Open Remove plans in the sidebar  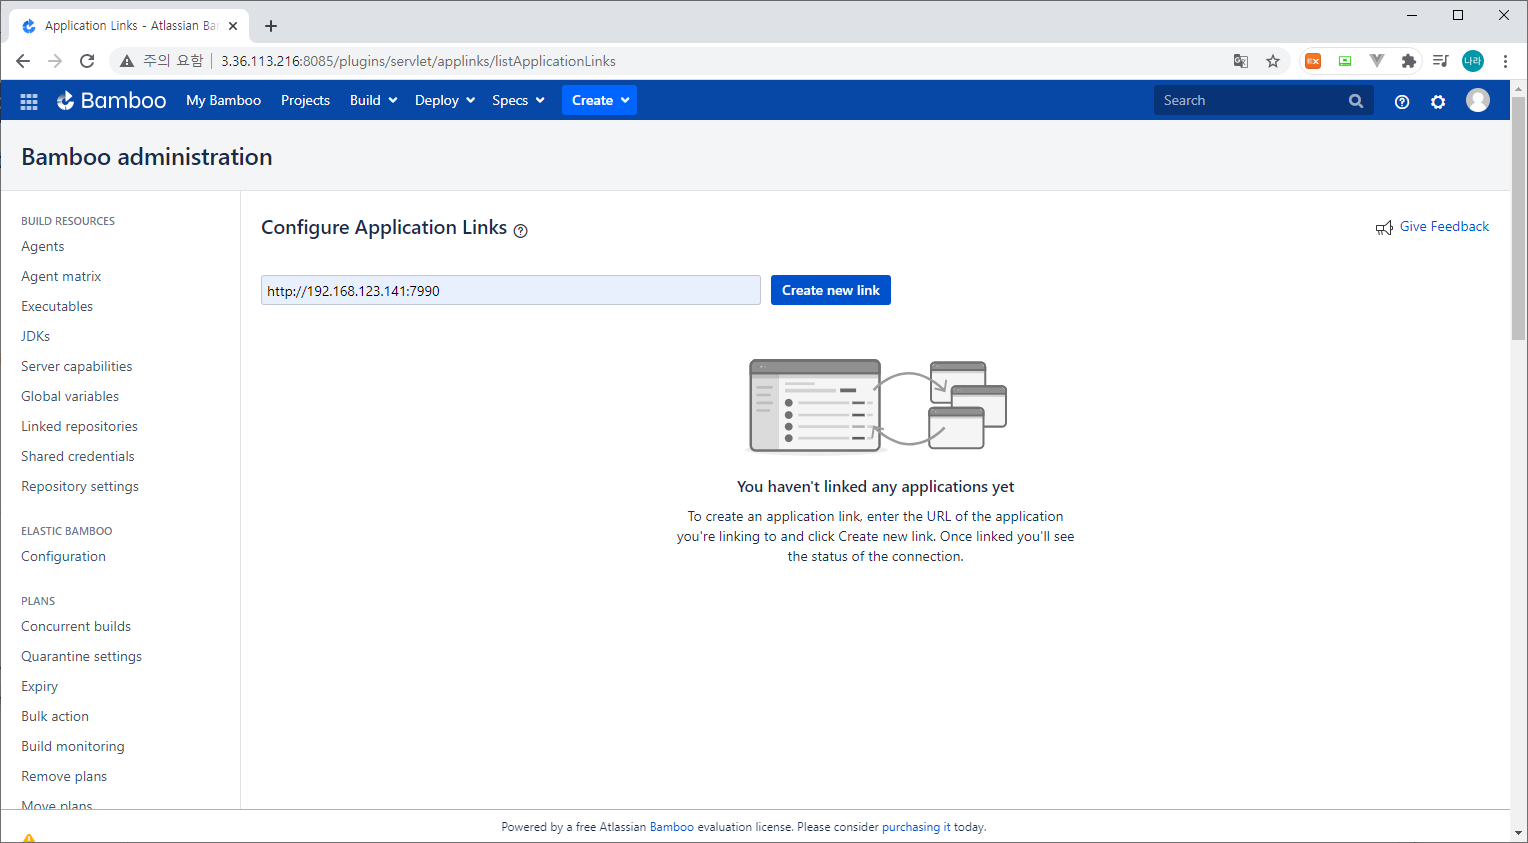click(x=64, y=776)
